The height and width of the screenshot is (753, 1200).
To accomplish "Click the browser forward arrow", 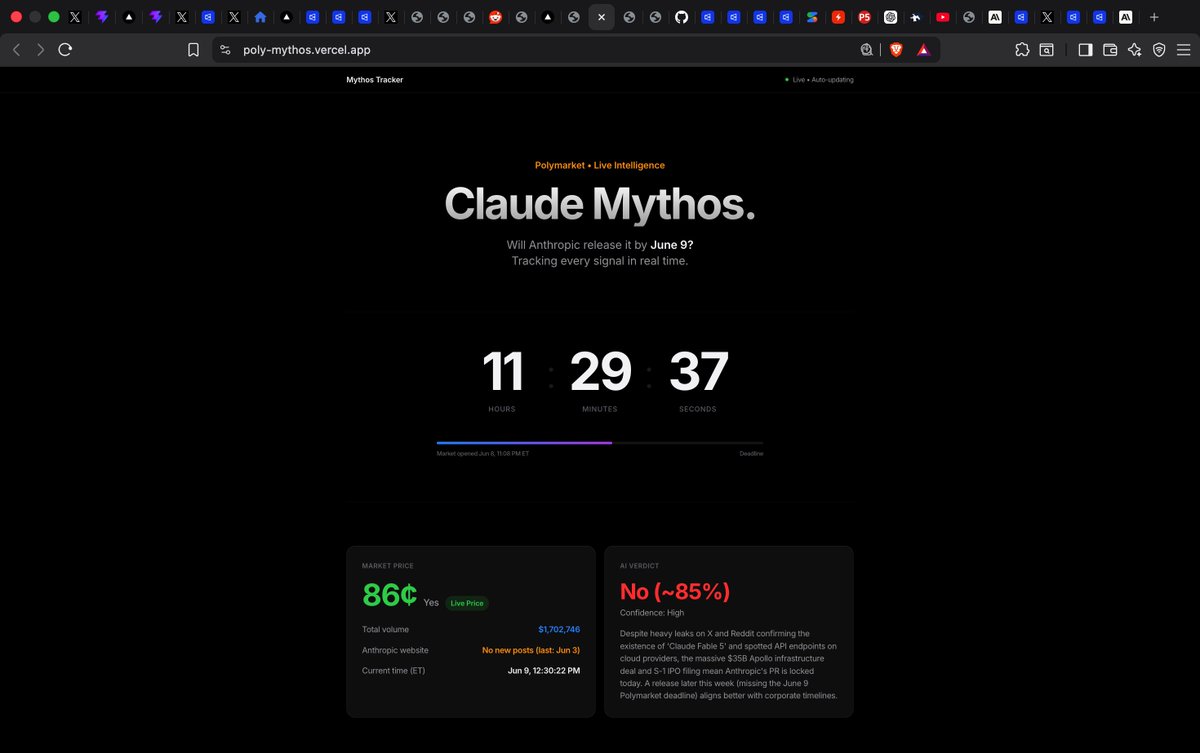I will (x=40, y=49).
